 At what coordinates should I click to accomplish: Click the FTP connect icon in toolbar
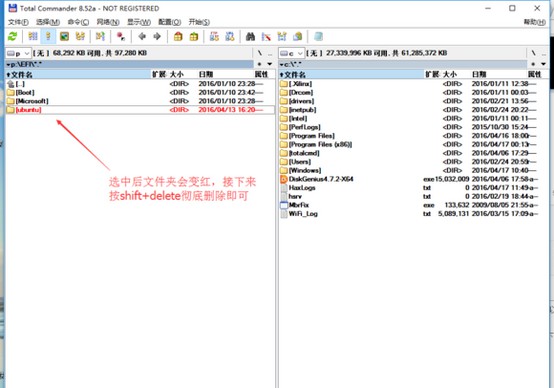click(x=214, y=36)
